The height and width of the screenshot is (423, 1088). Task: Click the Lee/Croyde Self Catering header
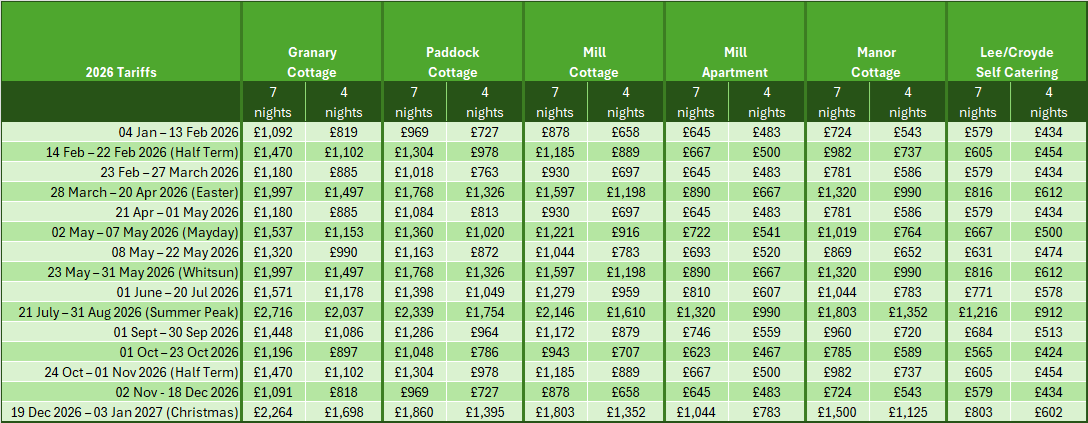pyautogui.click(x=1017, y=62)
